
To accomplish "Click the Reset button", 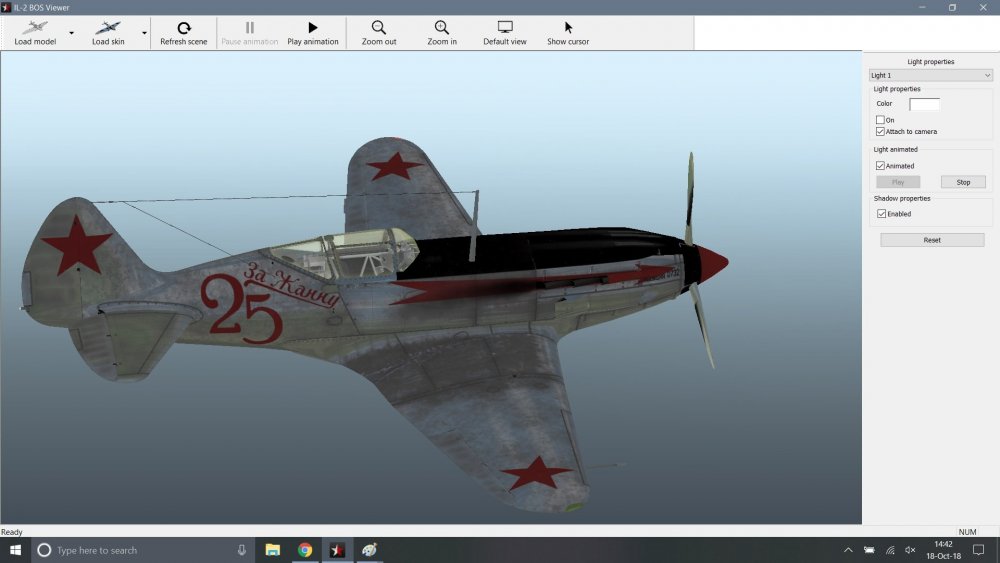I will click(932, 240).
